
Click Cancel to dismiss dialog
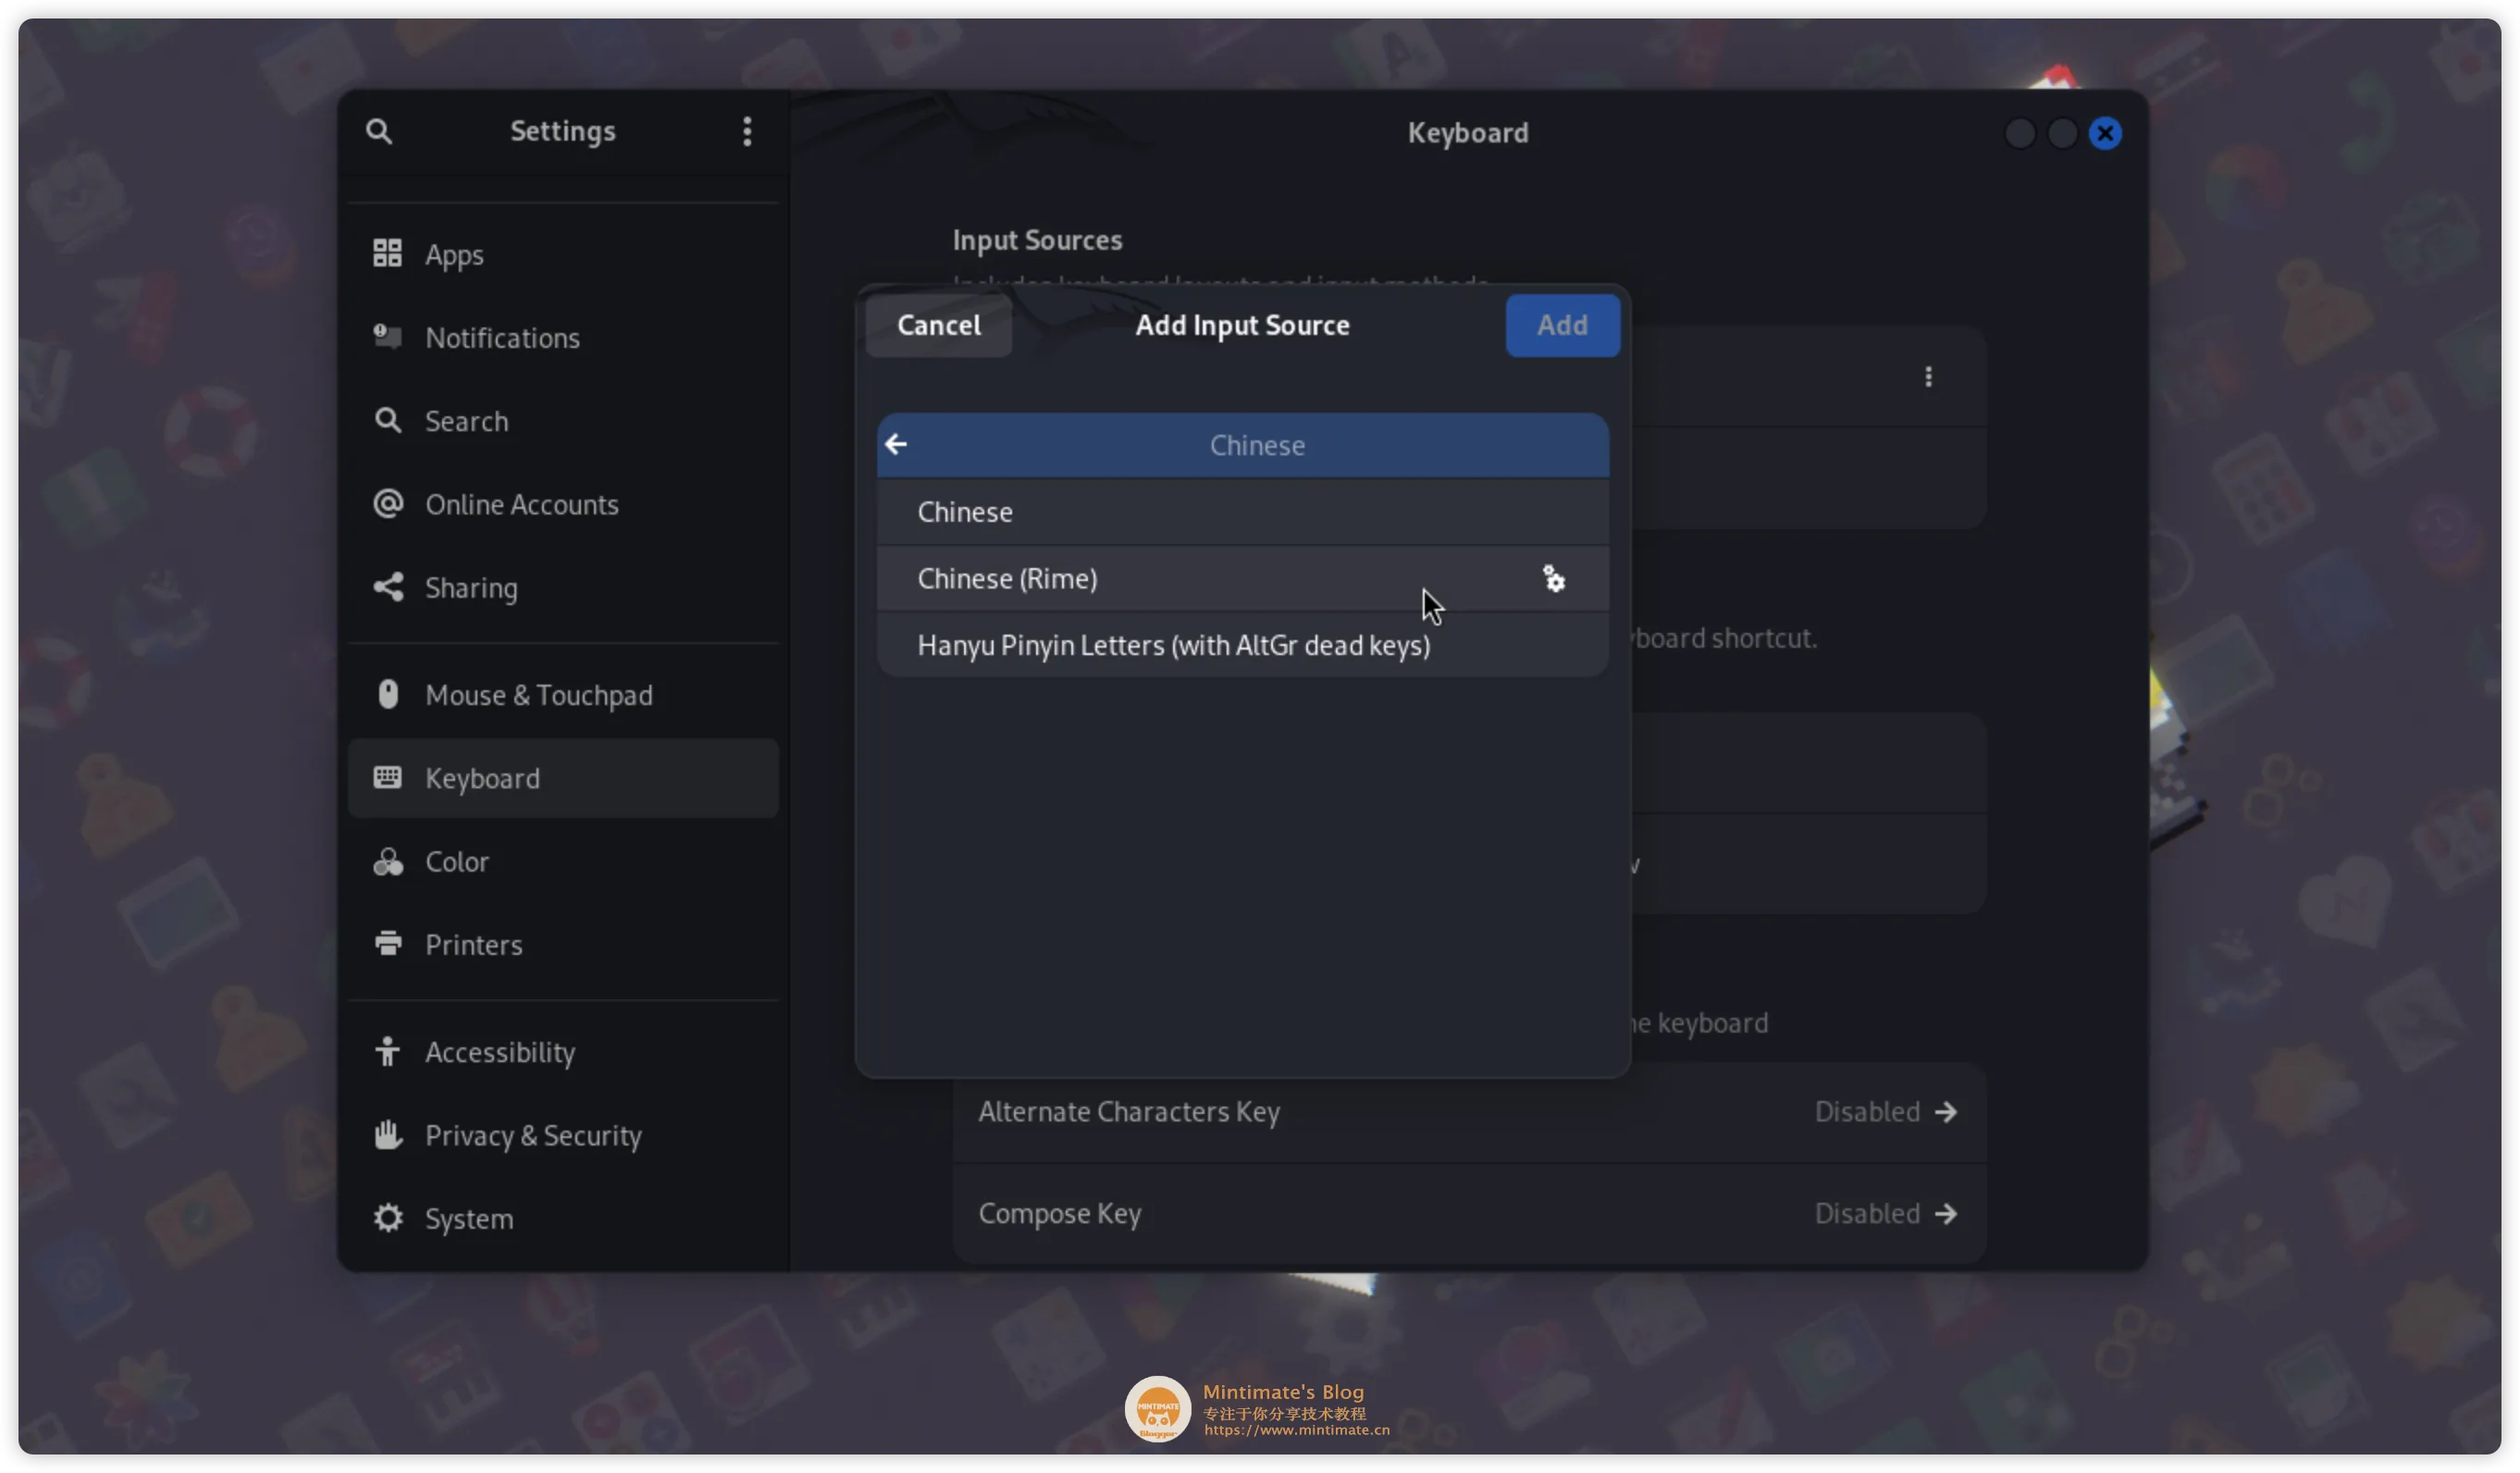point(936,325)
